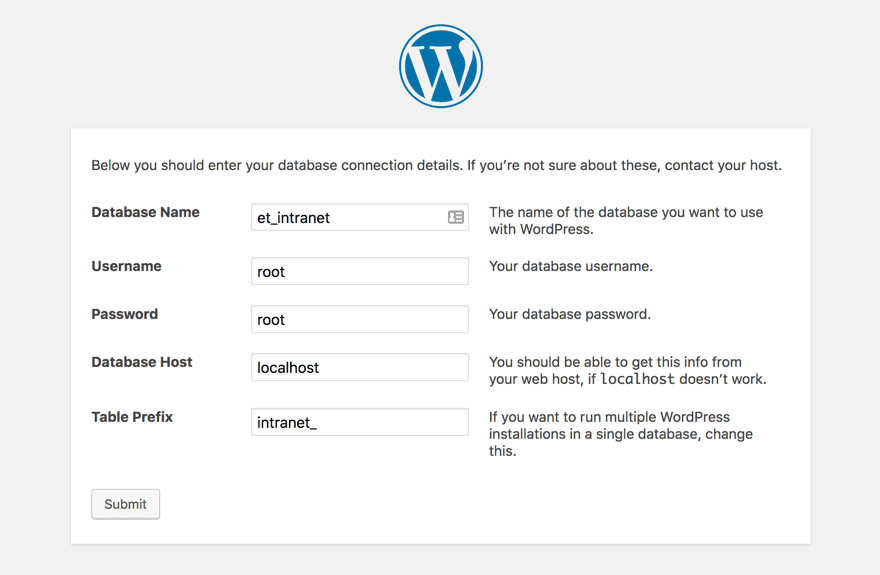Click the WordPress logo at the top
Image resolution: width=880 pixels, height=575 pixels.
point(440,66)
